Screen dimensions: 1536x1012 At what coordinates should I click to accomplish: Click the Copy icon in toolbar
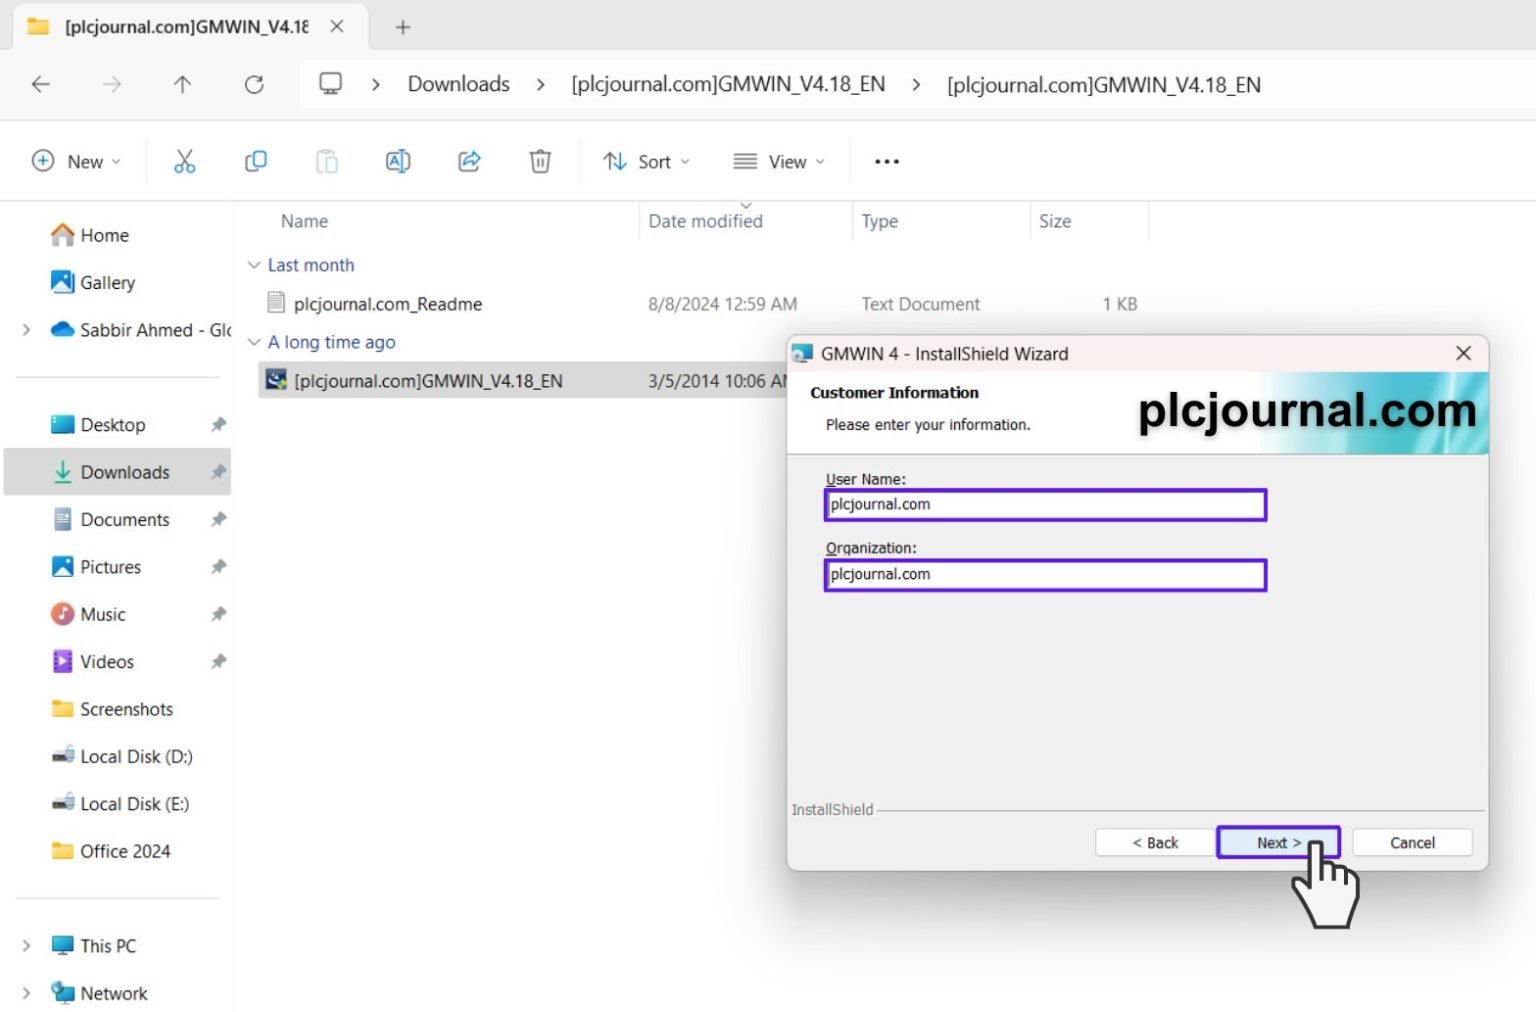click(256, 161)
